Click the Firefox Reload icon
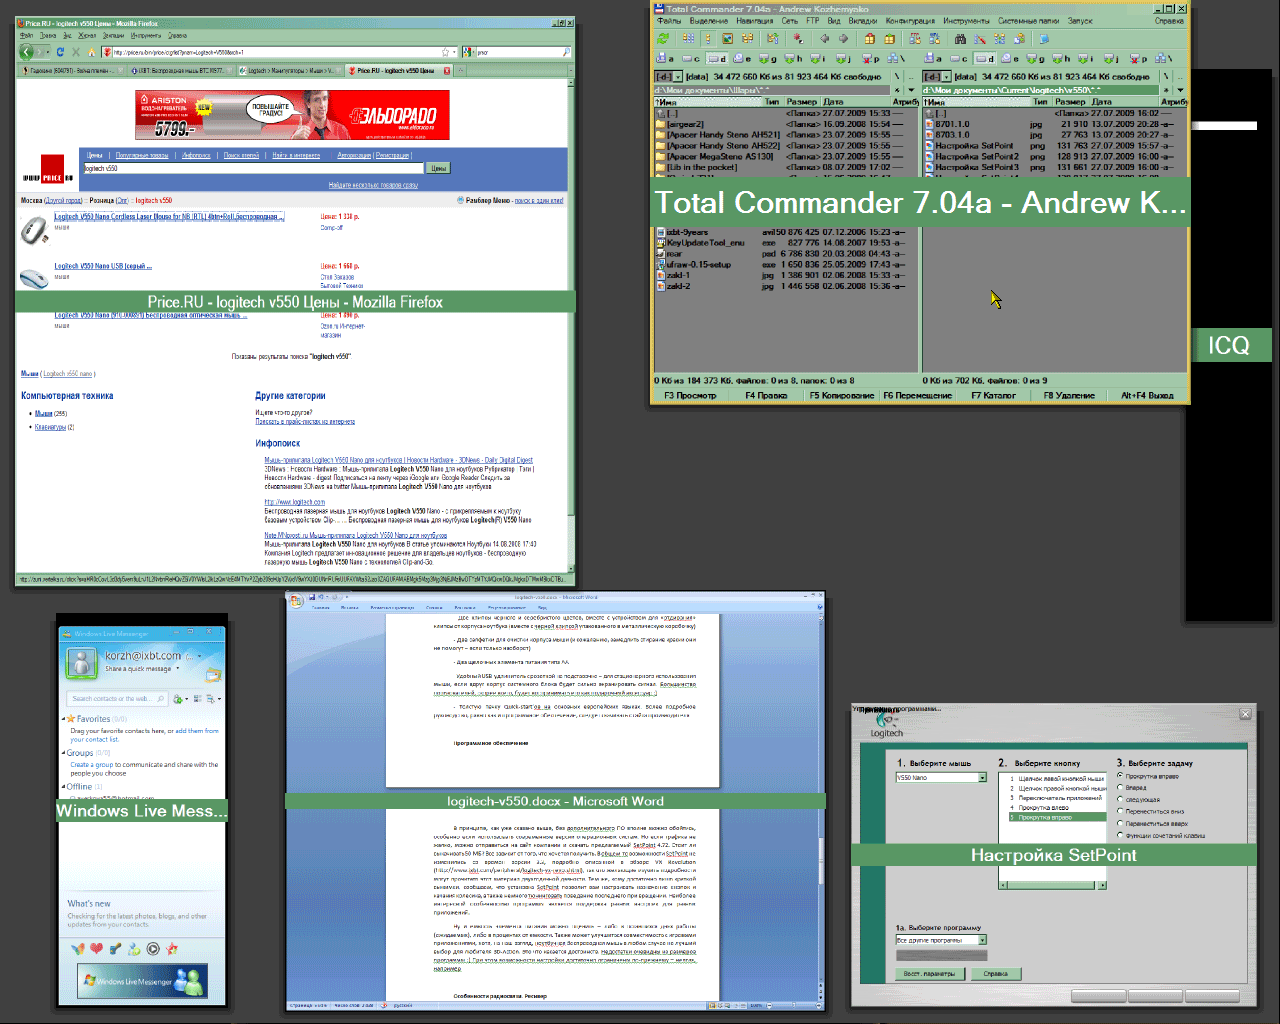The width and height of the screenshot is (1280, 1024). pyautogui.click(x=60, y=52)
